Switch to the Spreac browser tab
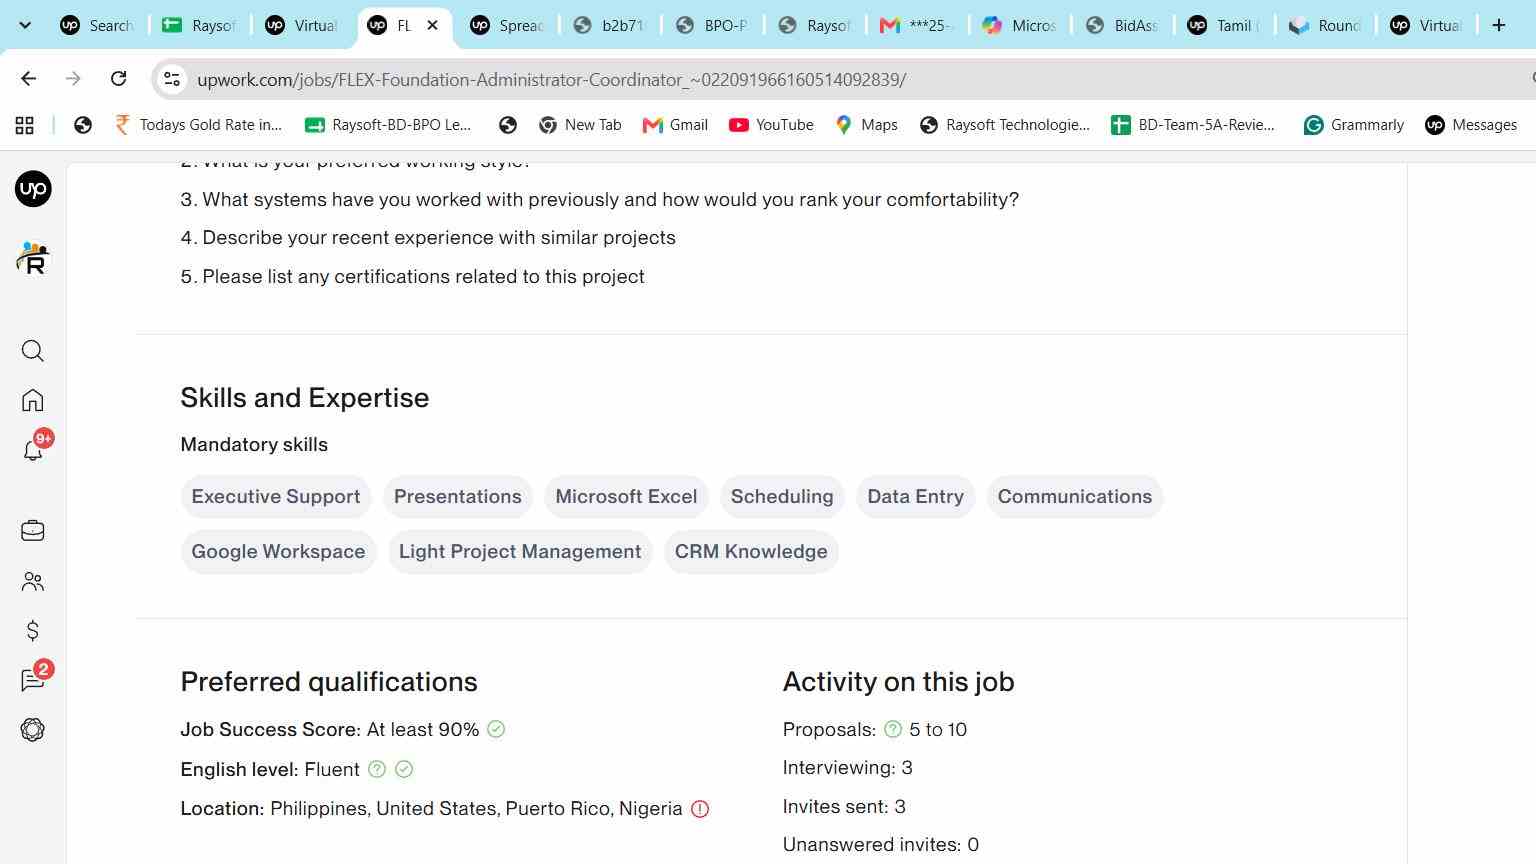This screenshot has width=1536, height=864. point(507,25)
